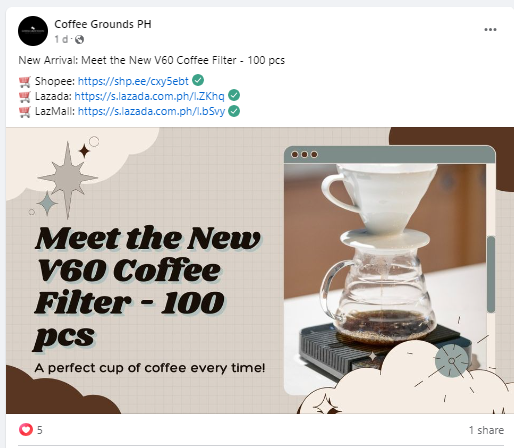Open the LazMall s.lazada.com.ph/l.bSvy link
Screen dimensions: 514x448
(x=151, y=111)
